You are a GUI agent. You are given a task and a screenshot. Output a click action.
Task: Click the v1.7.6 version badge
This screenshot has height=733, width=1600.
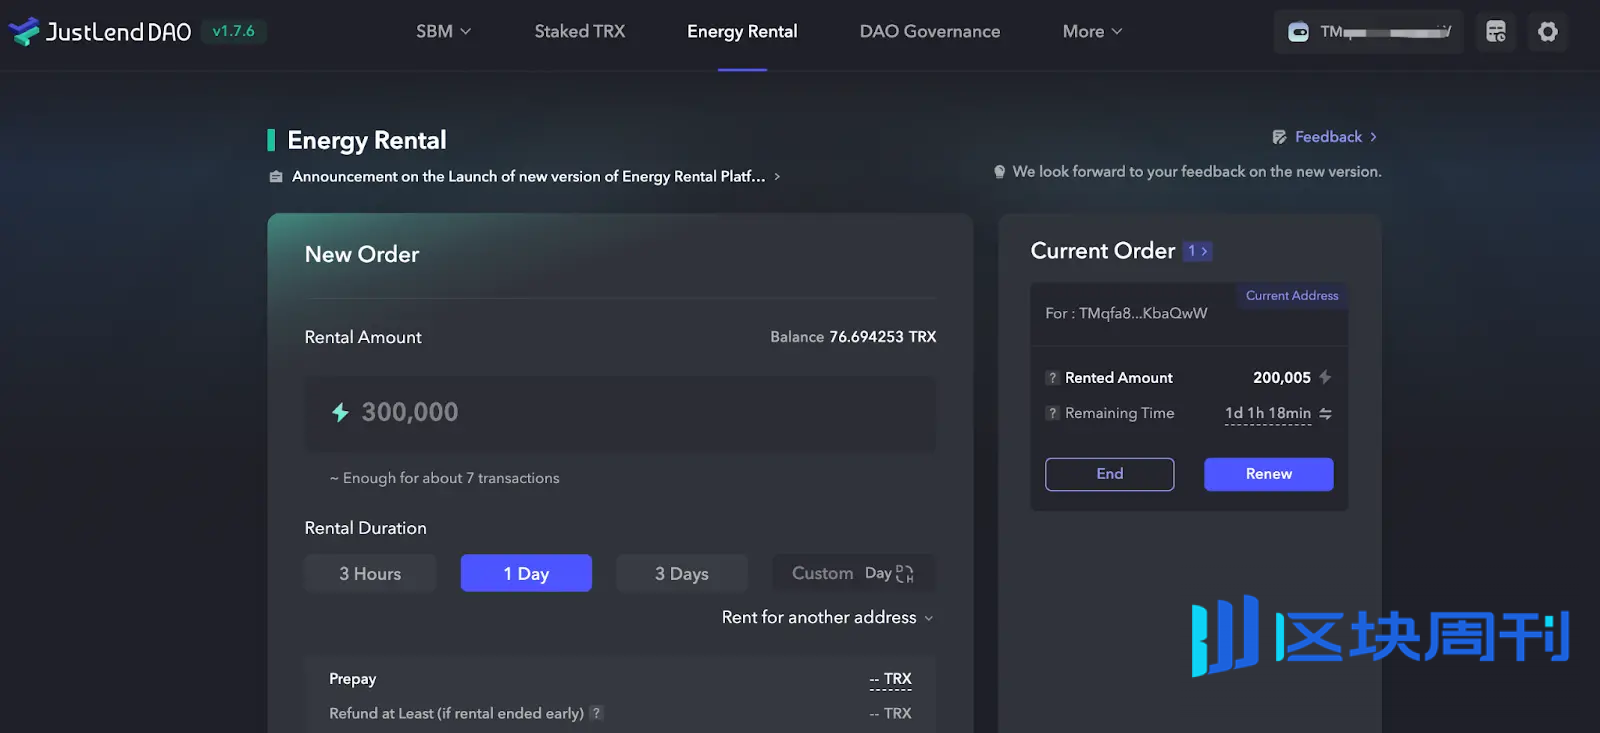234,31
